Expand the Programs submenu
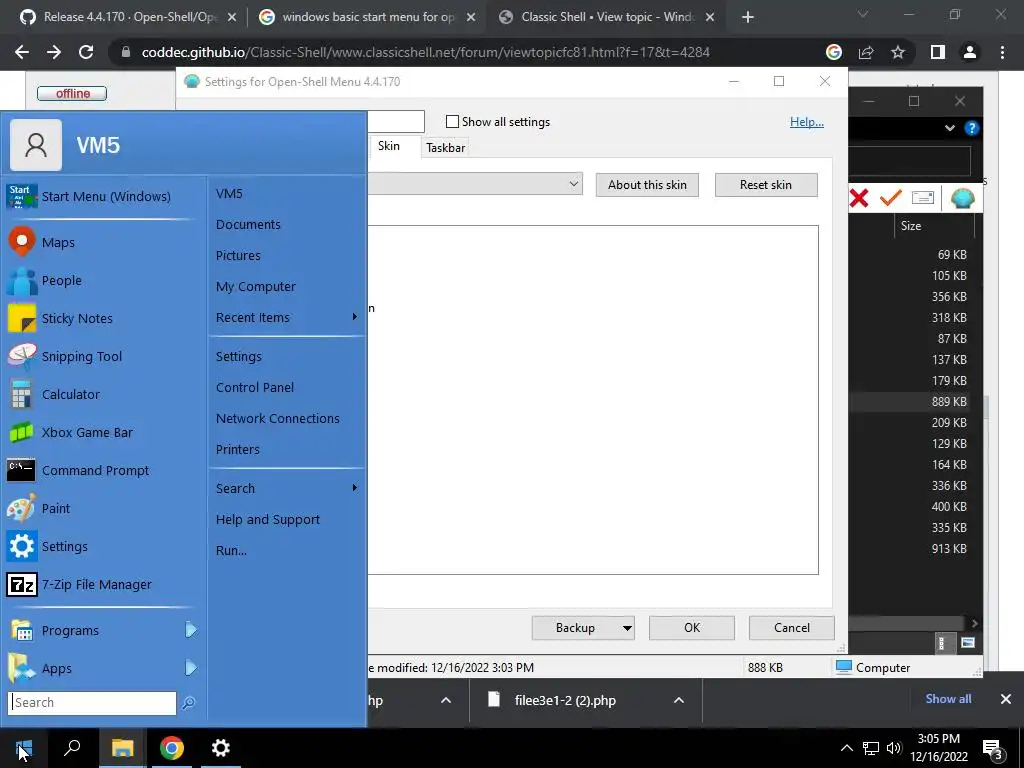The image size is (1024, 768). pyautogui.click(x=190, y=630)
